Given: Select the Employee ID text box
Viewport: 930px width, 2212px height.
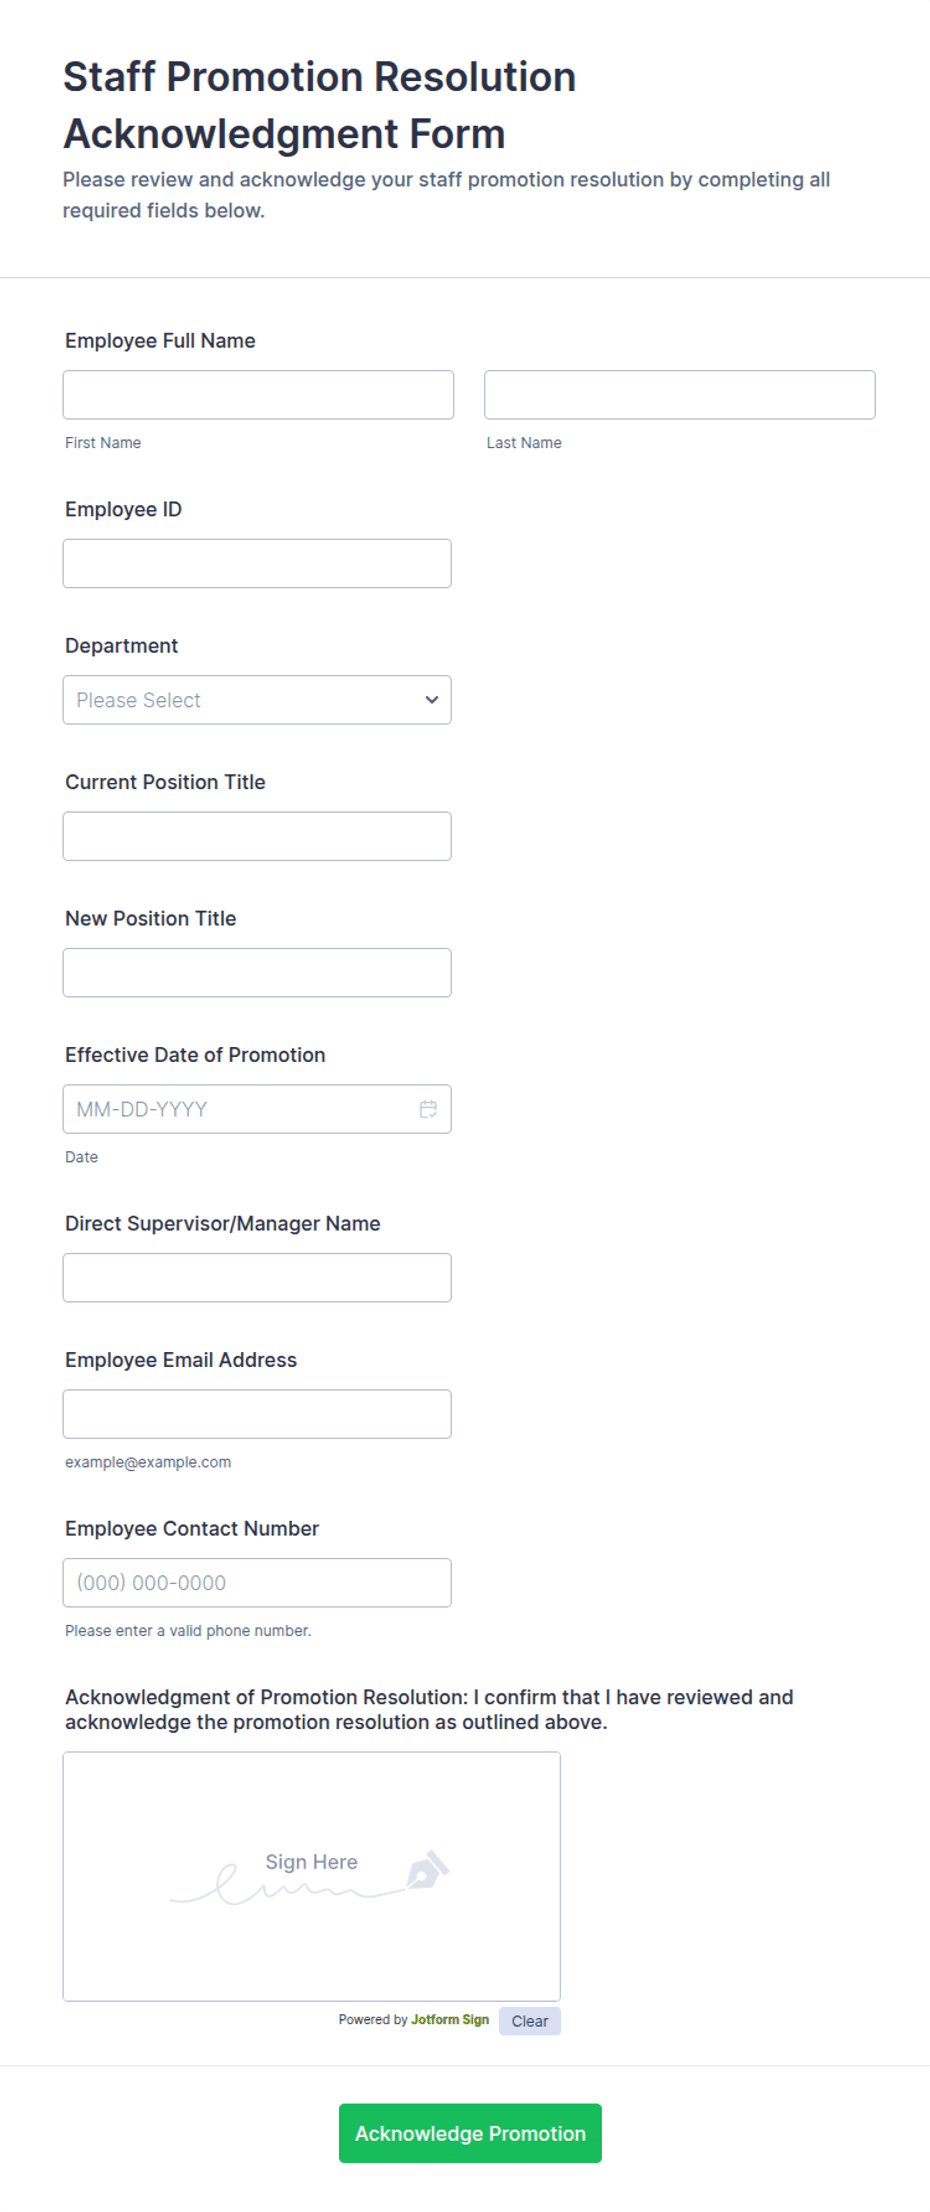Looking at the screenshot, I should click(x=257, y=564).
